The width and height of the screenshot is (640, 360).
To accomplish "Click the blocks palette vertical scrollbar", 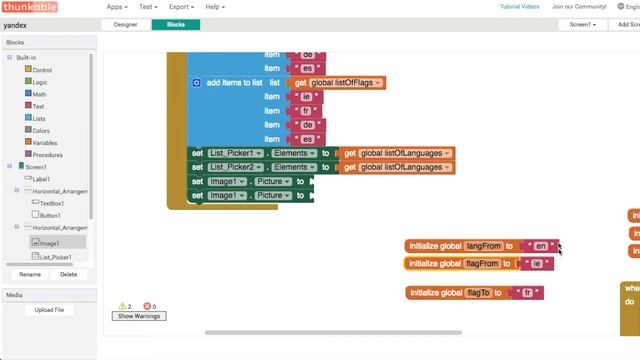I will click(x=91, y=136).
